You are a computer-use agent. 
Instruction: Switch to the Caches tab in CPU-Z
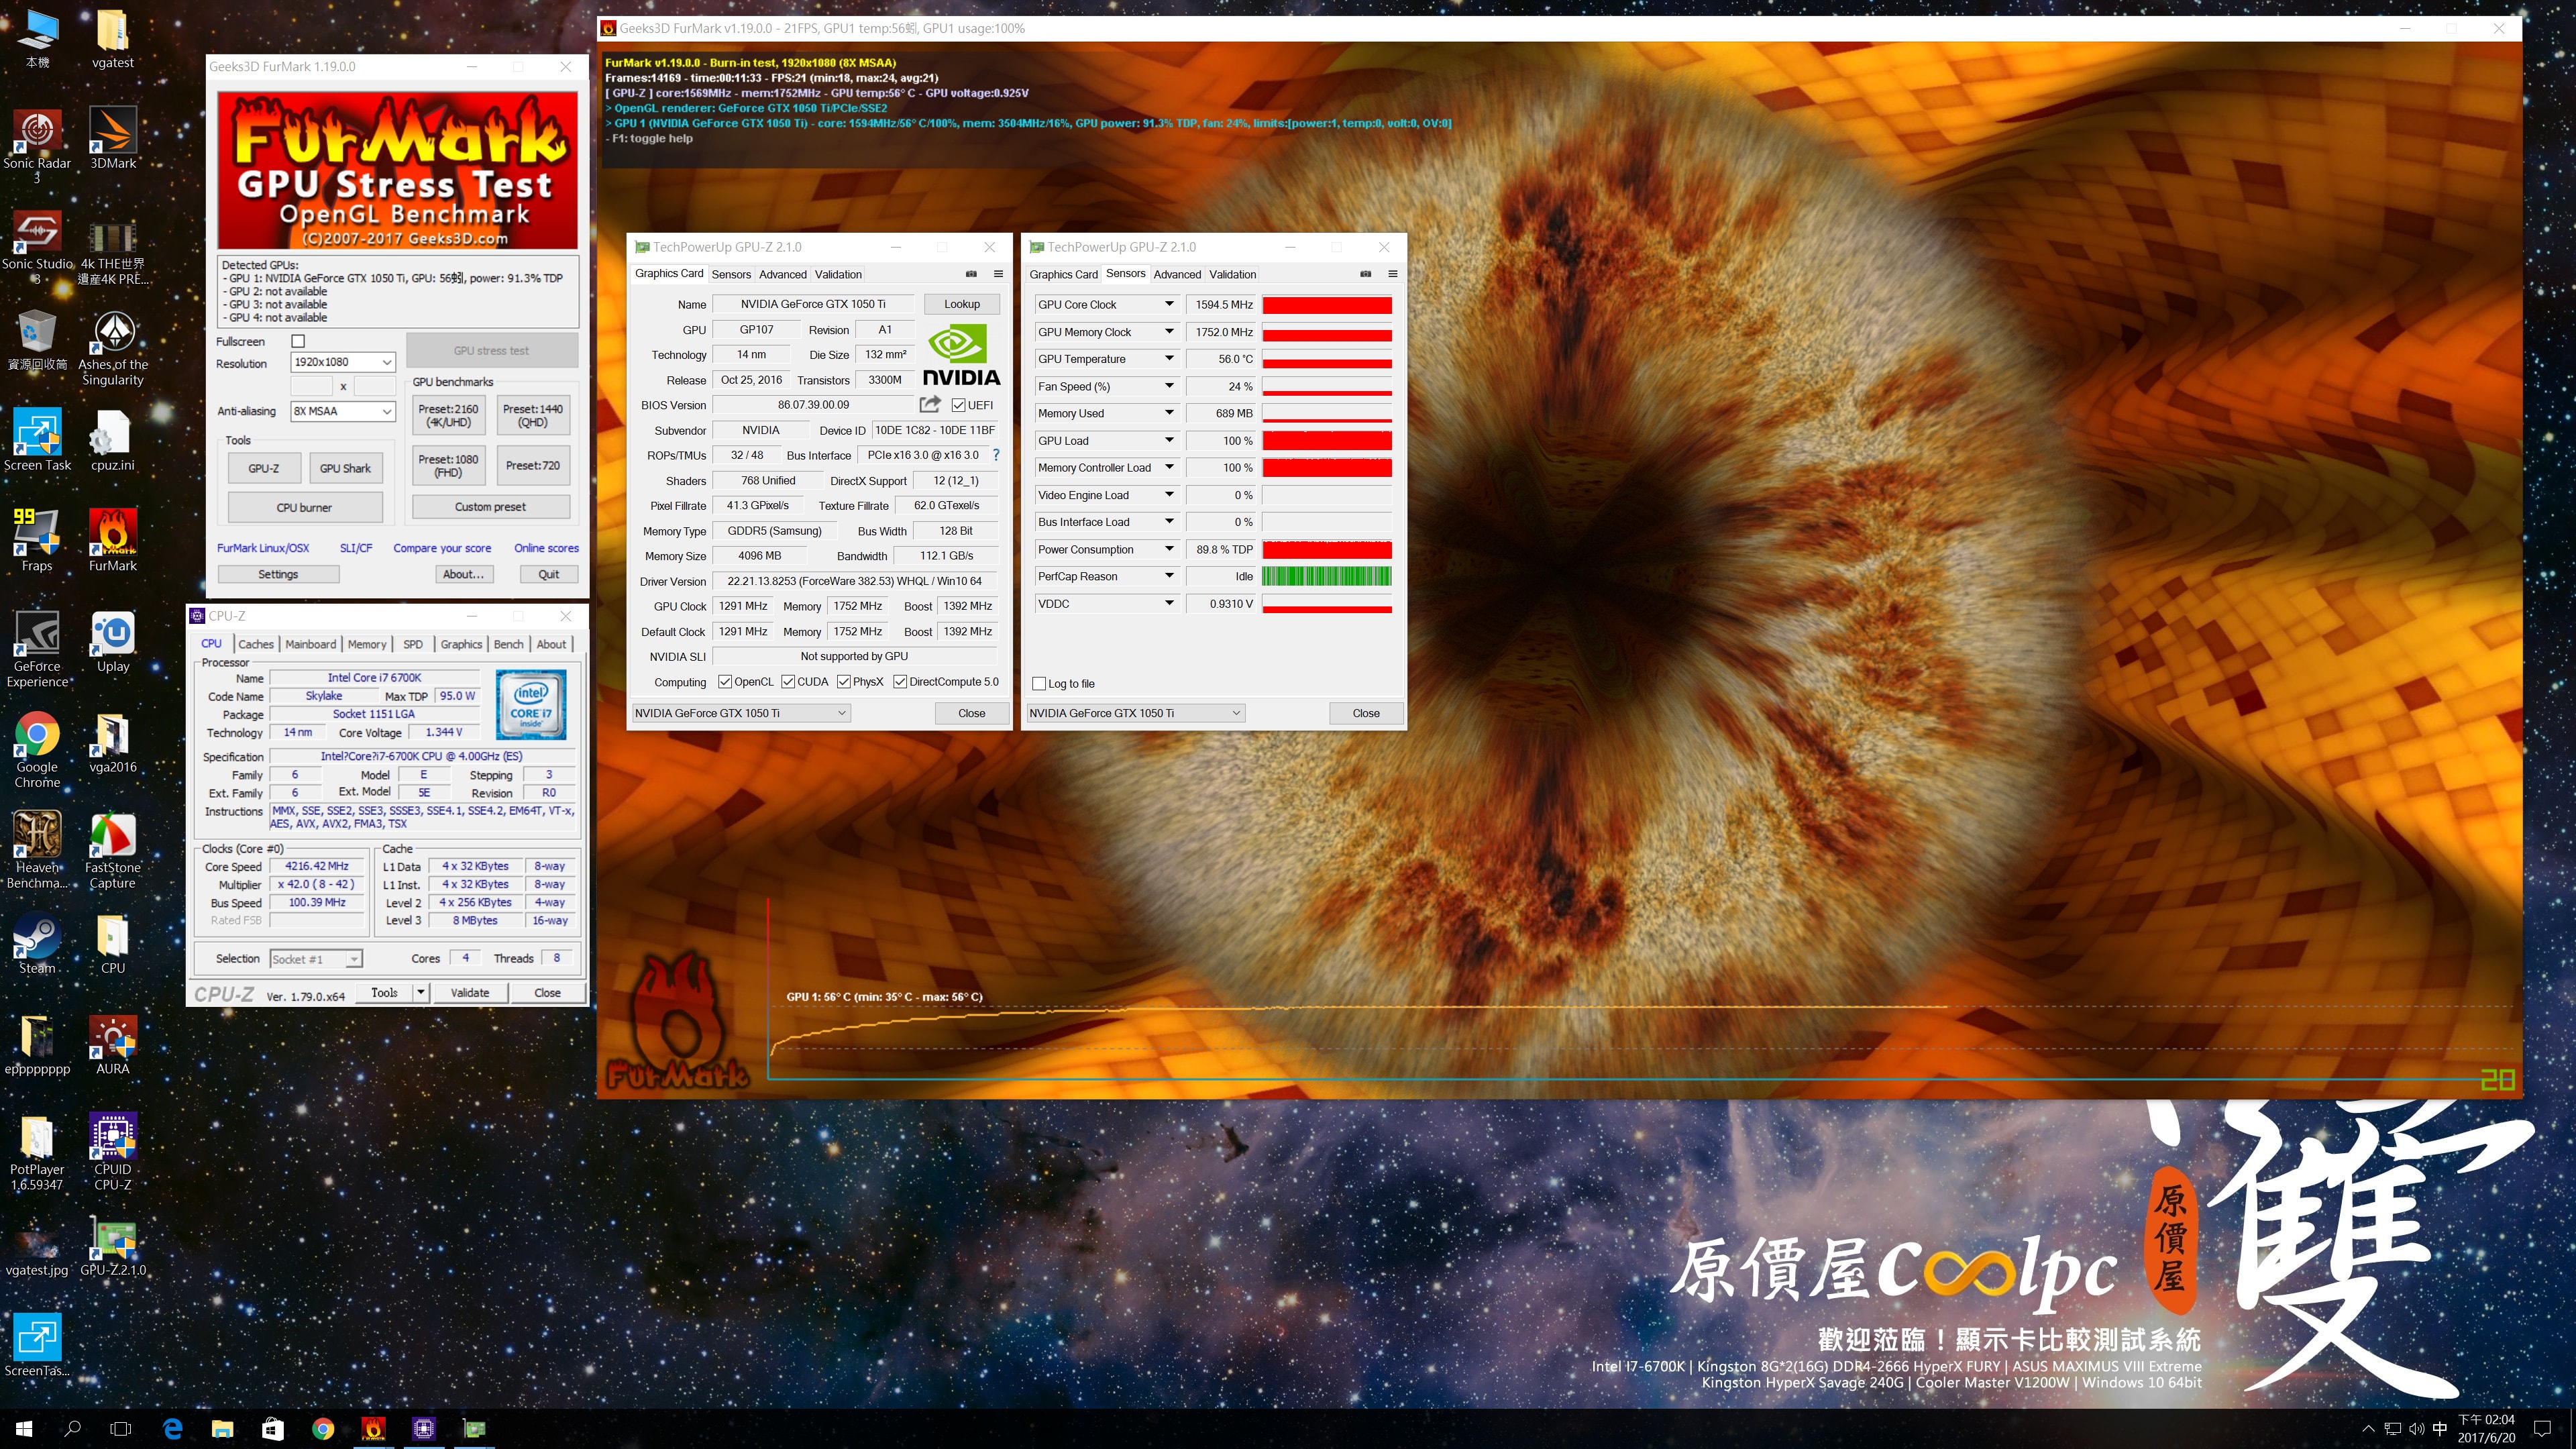(256, 644)
